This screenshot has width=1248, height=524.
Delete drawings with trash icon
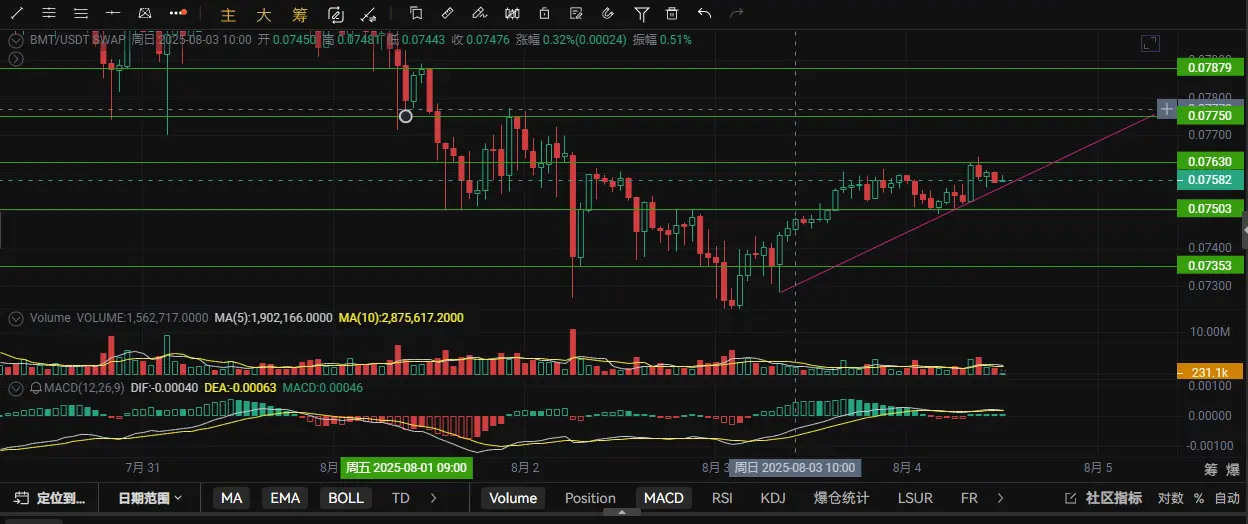[672, 14]
